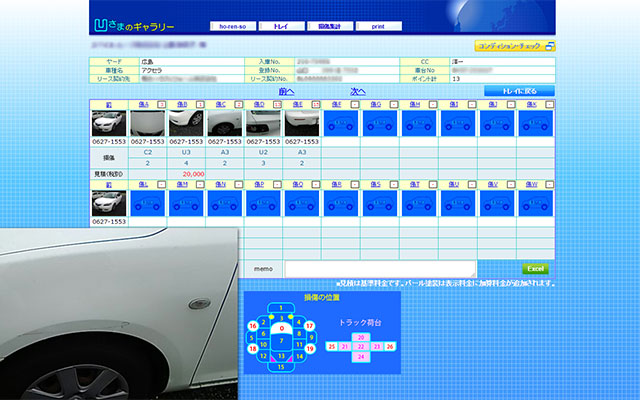Click the blue car placeholder under 傷J

pyautogui.click(x=497, y=123)
